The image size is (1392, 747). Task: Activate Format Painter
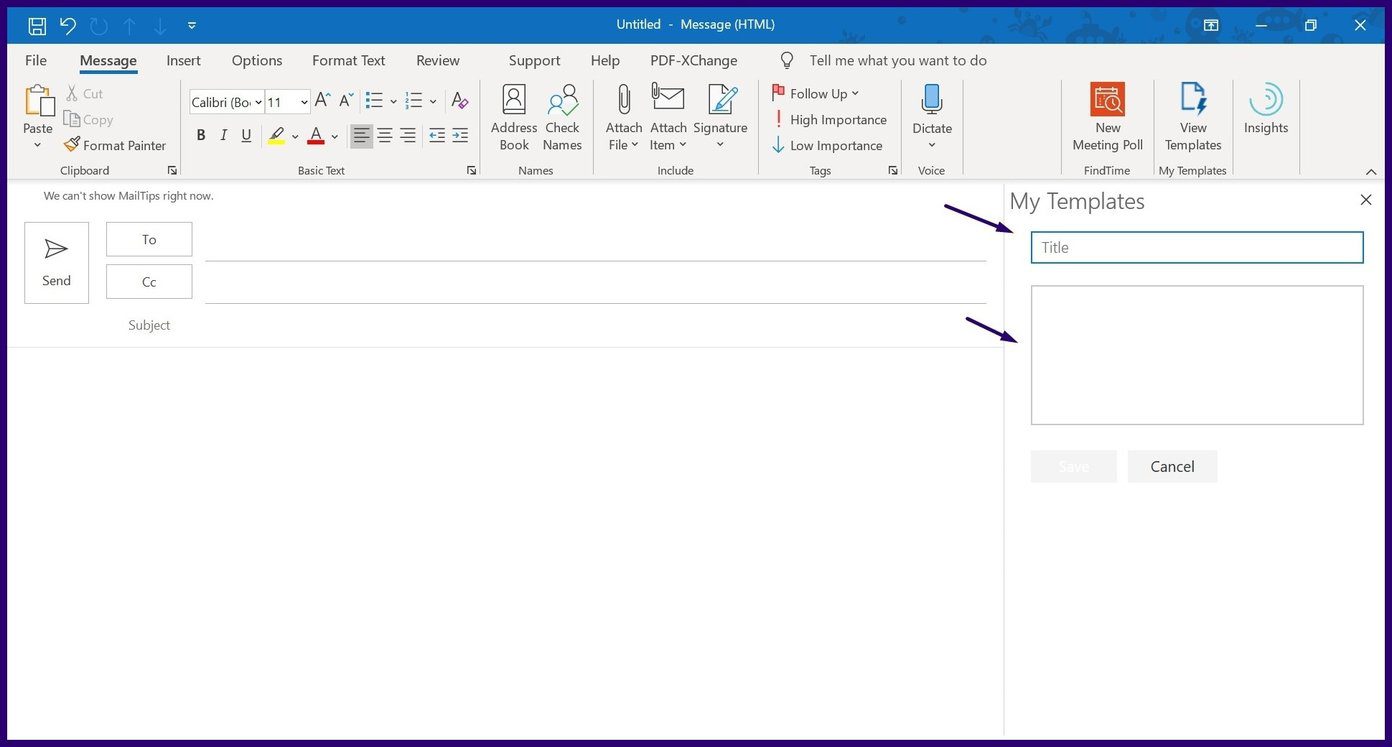pyautogui.click(x=114, y=145)
